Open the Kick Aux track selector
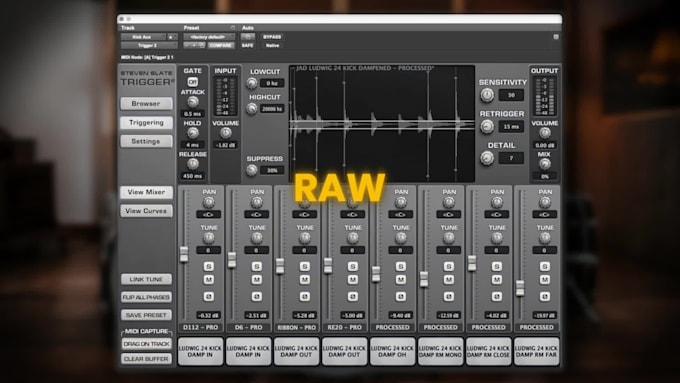 coord(143,37)
